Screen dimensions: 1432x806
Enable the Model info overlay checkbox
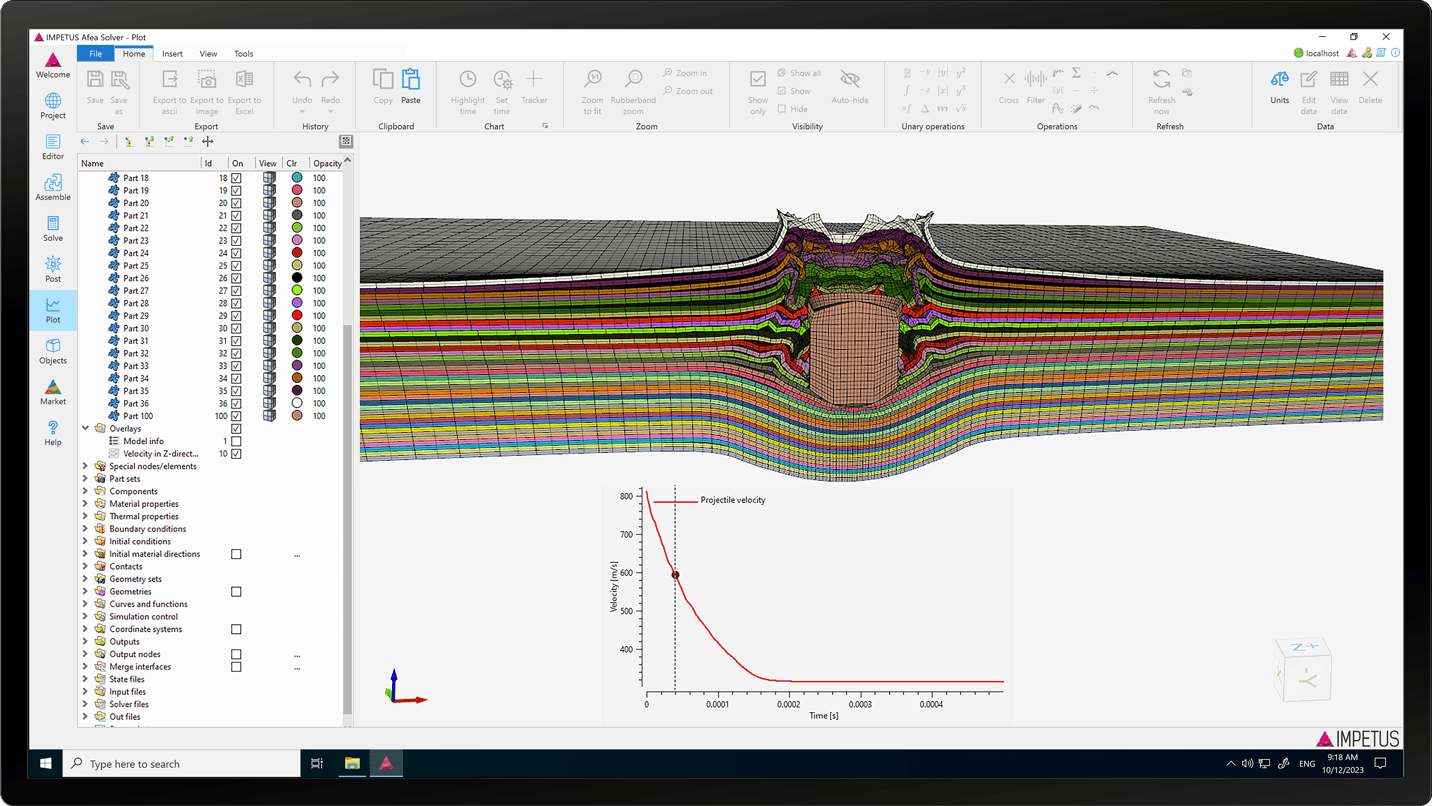pyautogui.click(x=236, y=441)
